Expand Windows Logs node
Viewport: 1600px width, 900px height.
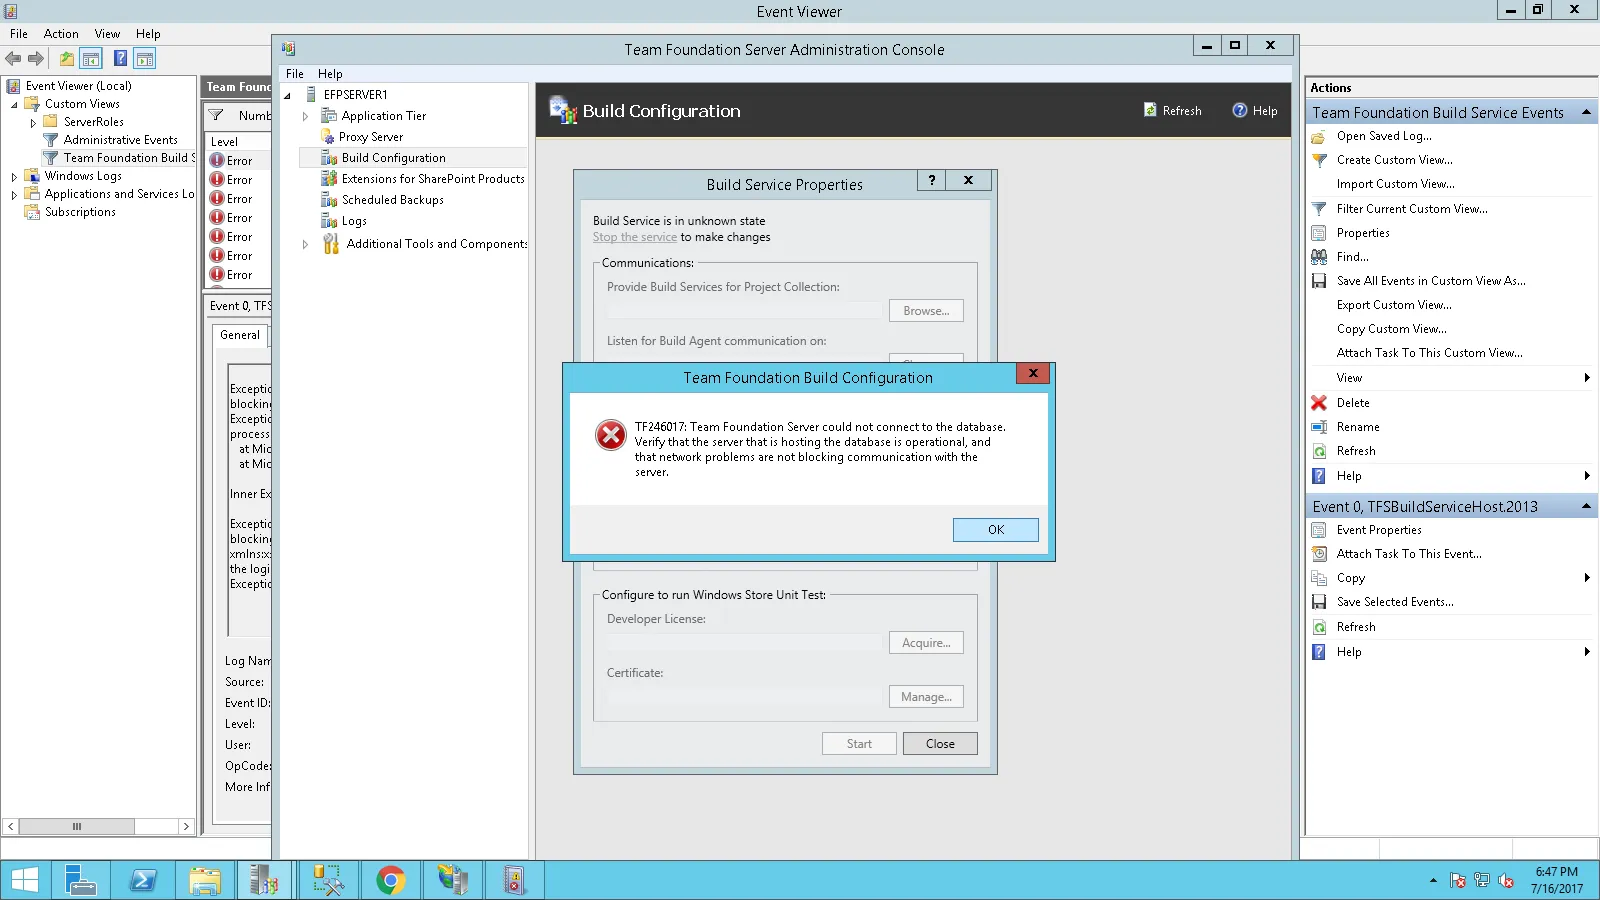[x=14, y=177]
